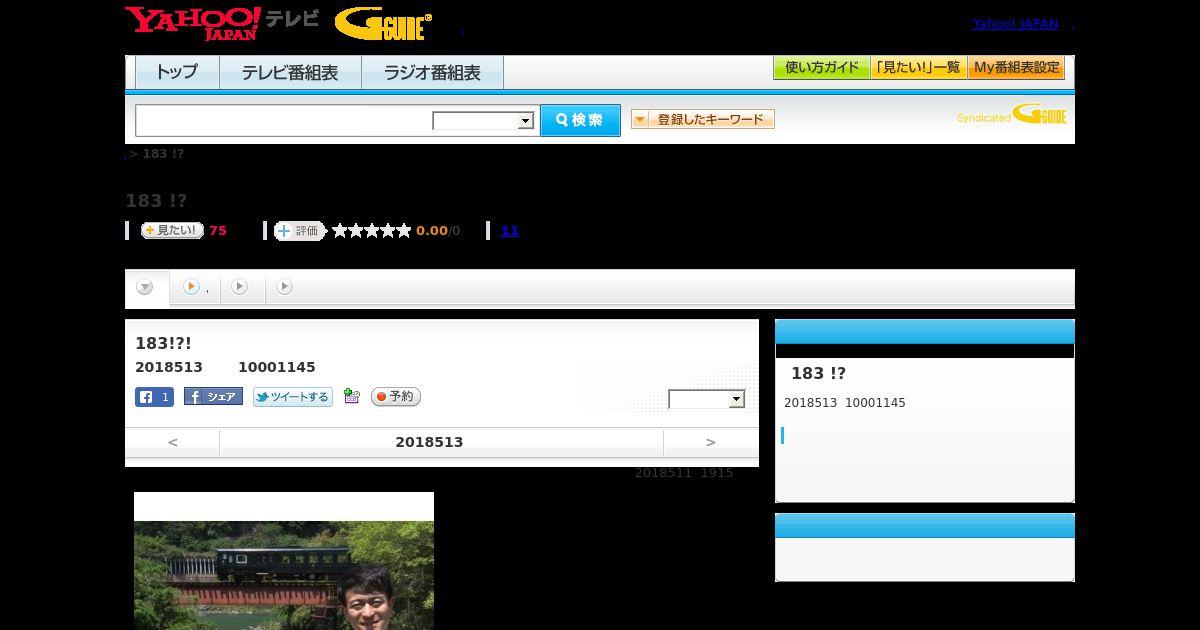Click the Facebook シェア button
This screenshot has width=1200, height=630.
(x=213, y=397)
